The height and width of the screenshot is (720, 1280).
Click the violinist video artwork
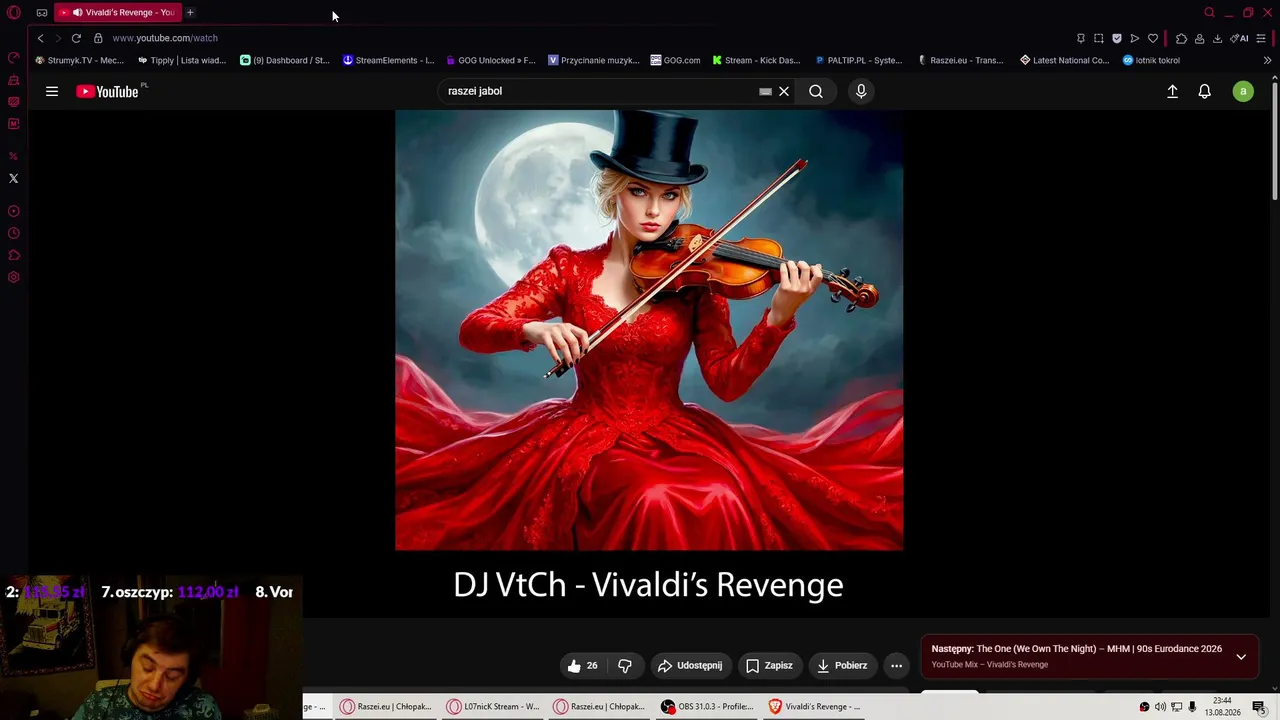coord(649,330)
